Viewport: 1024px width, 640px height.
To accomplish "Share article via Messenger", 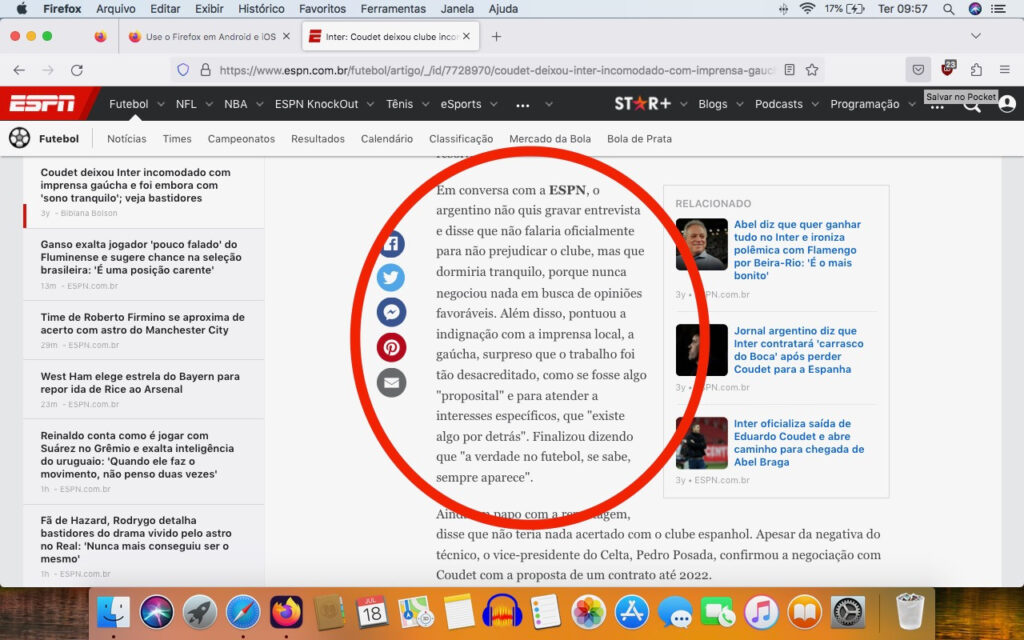I will pos(391,312).
